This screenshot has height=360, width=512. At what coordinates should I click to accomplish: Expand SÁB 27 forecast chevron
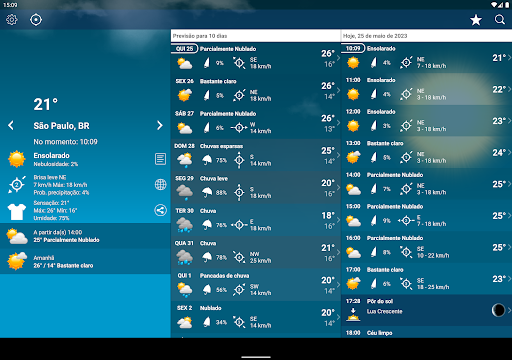[x=338, y=123]
